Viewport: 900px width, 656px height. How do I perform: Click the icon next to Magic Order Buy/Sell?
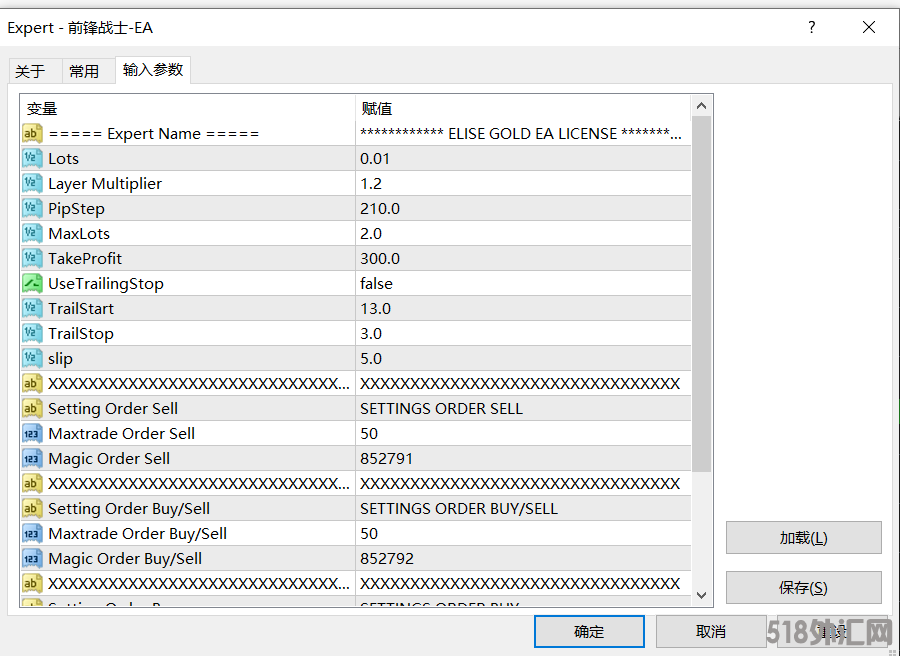point(32,558)
